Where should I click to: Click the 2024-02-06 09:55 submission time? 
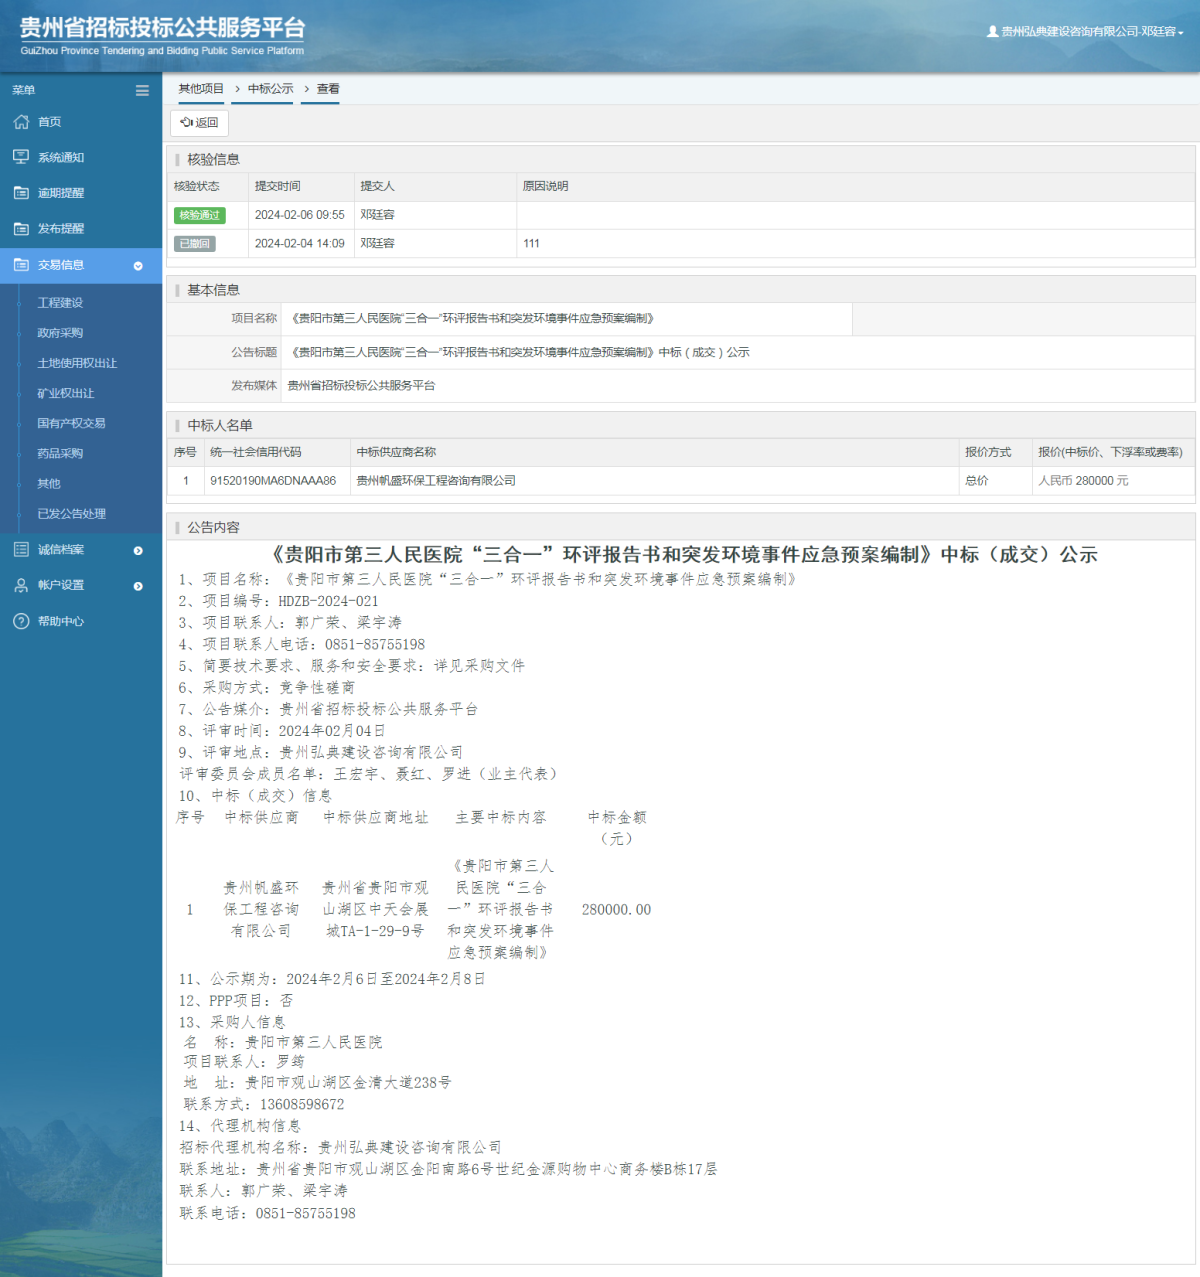click(299, 215)
